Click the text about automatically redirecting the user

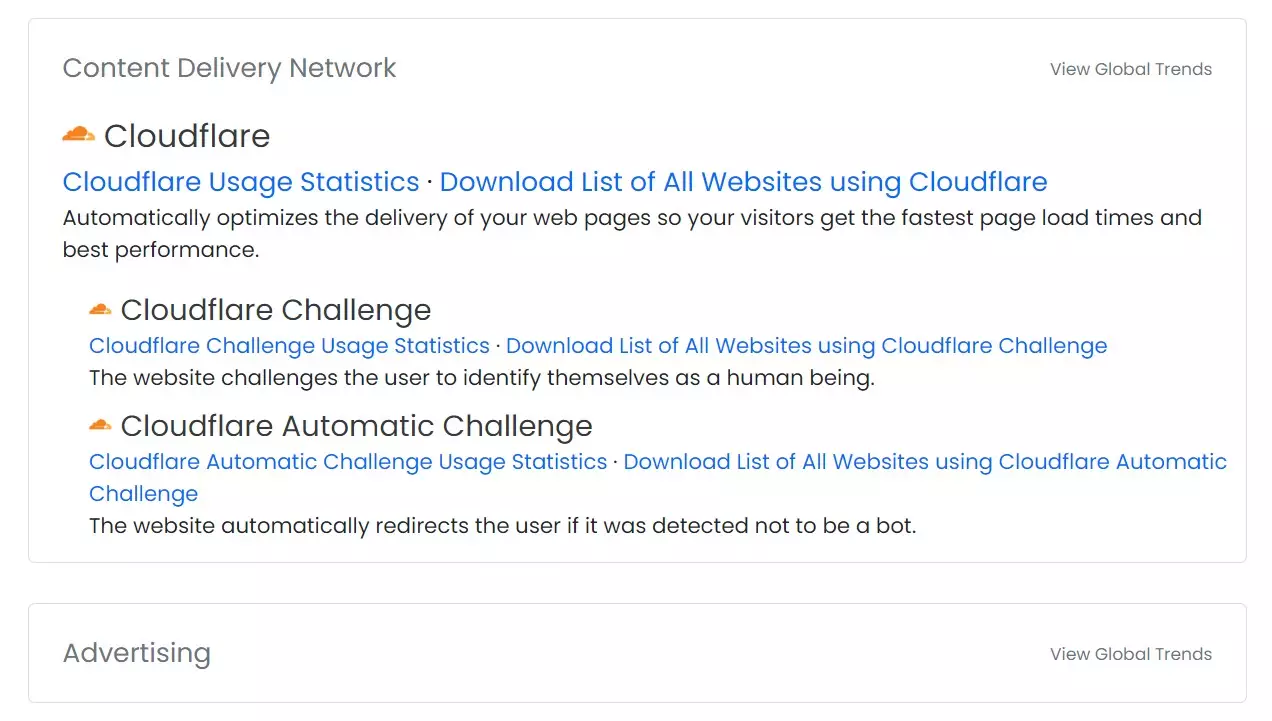502,525
